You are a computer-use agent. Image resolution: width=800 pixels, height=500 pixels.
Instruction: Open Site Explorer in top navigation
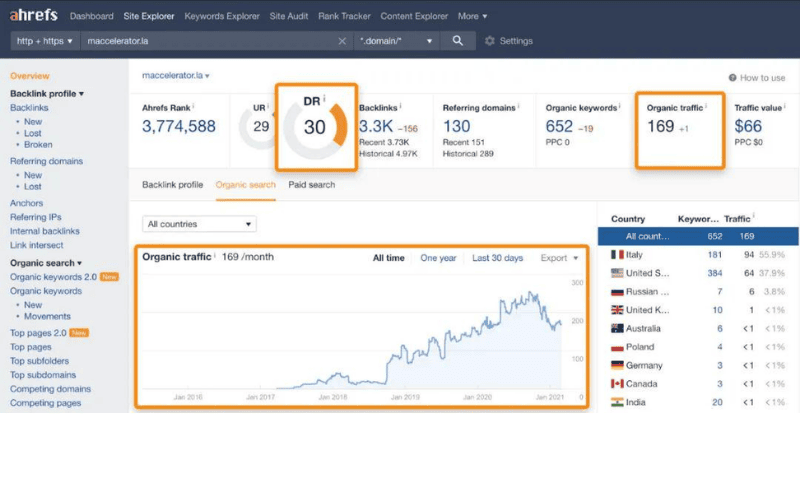click(x=148, y=16)
